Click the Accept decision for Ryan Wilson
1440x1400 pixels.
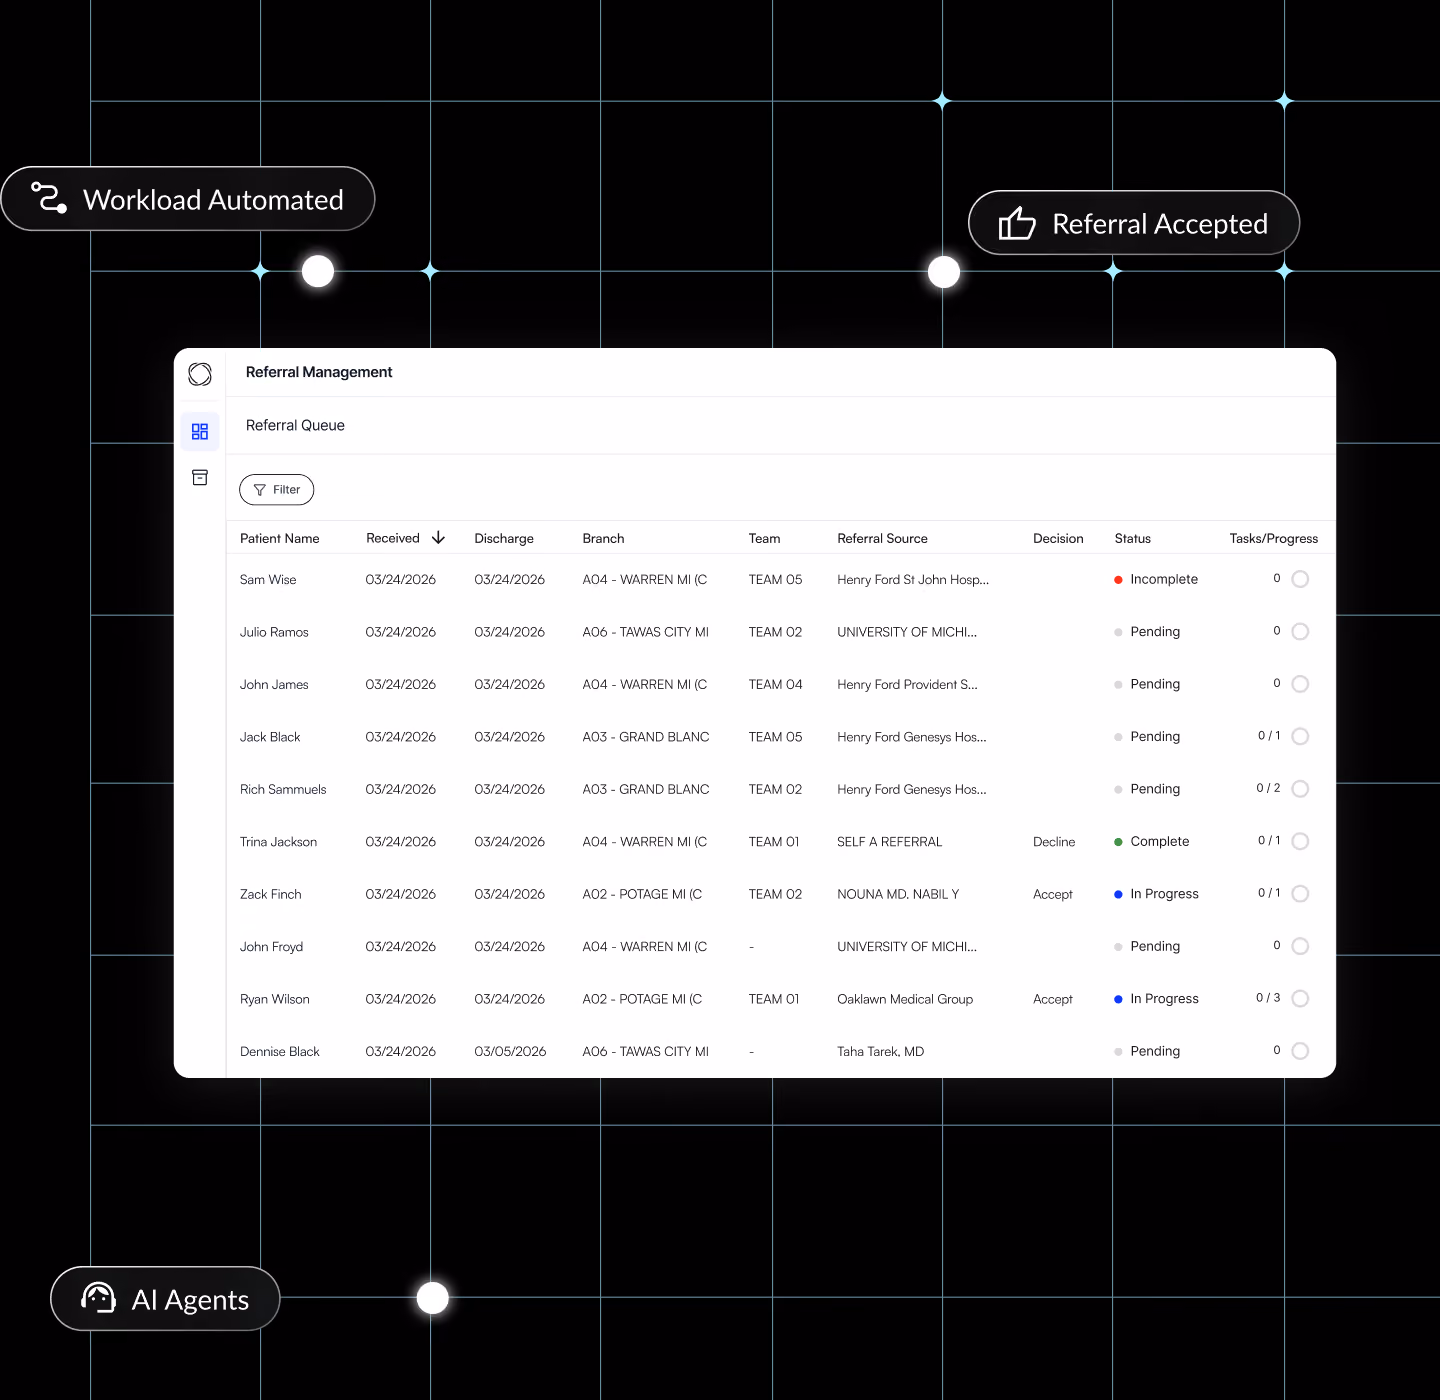[x=1053, y=999]
